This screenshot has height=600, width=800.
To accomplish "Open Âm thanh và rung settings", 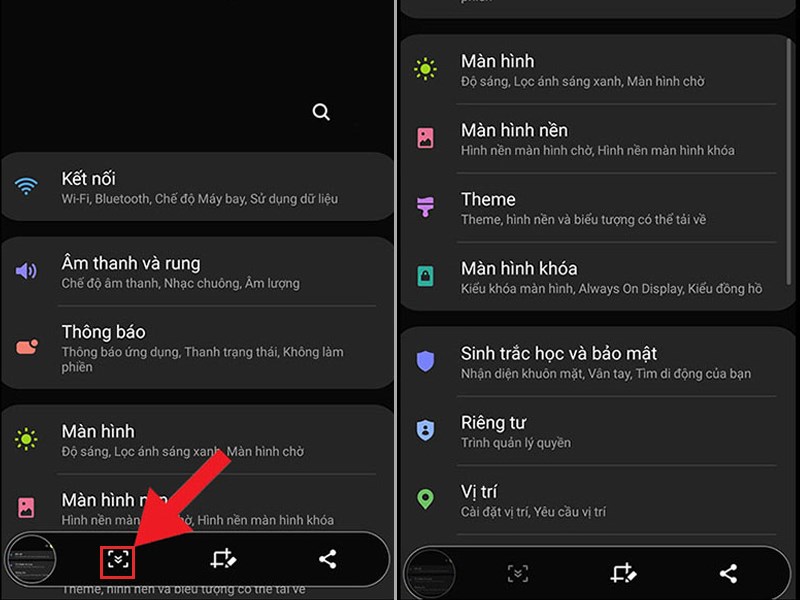I will (197, 271).
